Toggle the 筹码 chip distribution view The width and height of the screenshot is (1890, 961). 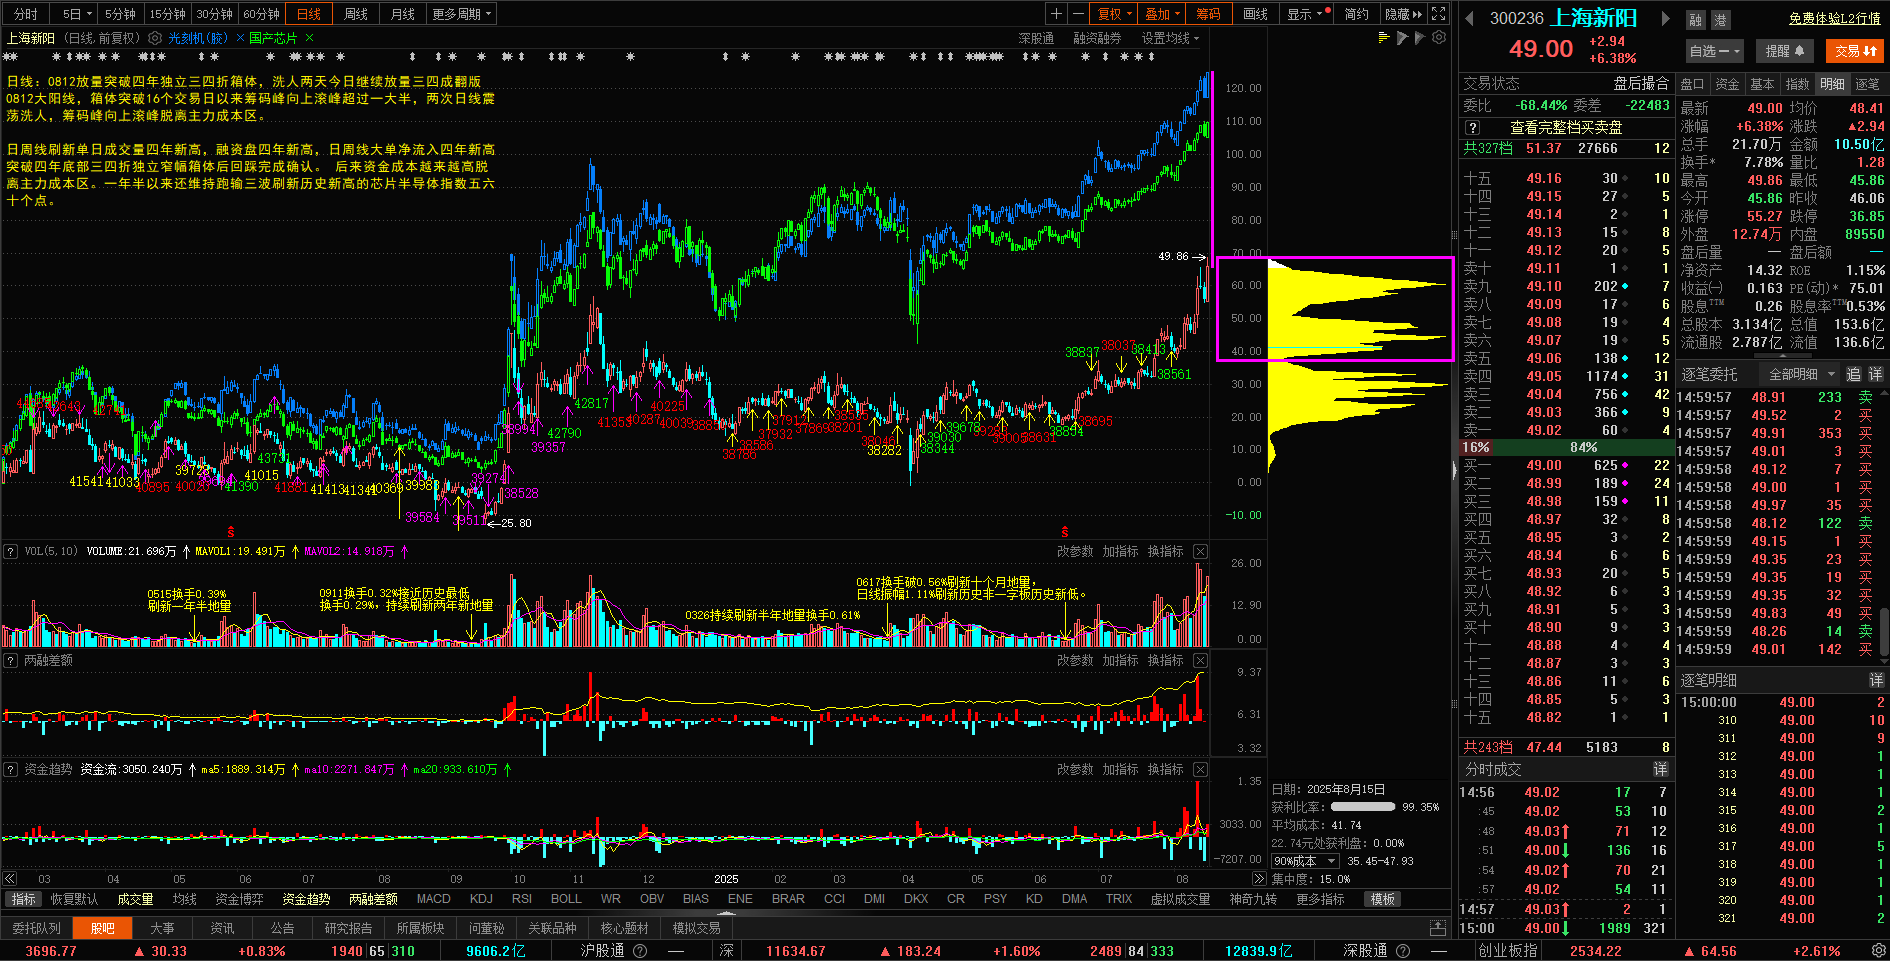1208,14
